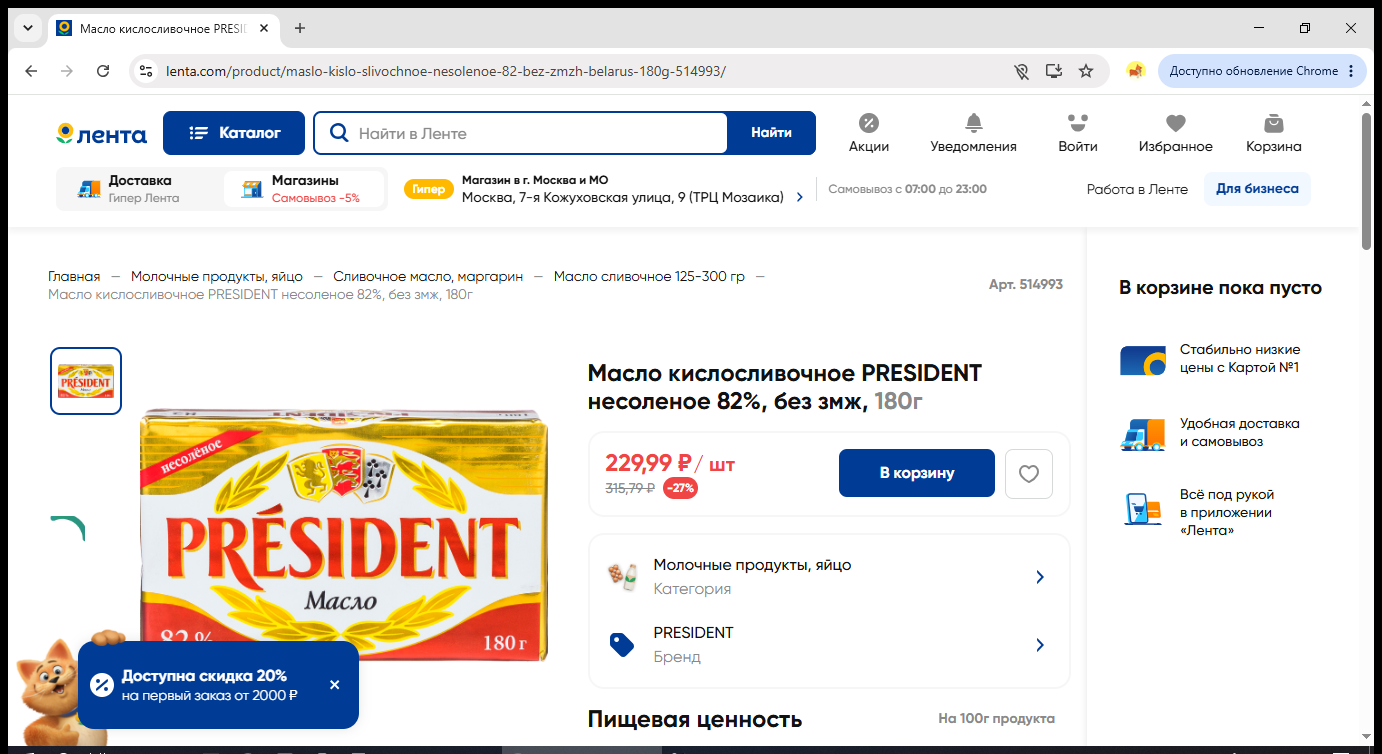
Task: Close the 20% discount popup
Action: click(334, 685)
